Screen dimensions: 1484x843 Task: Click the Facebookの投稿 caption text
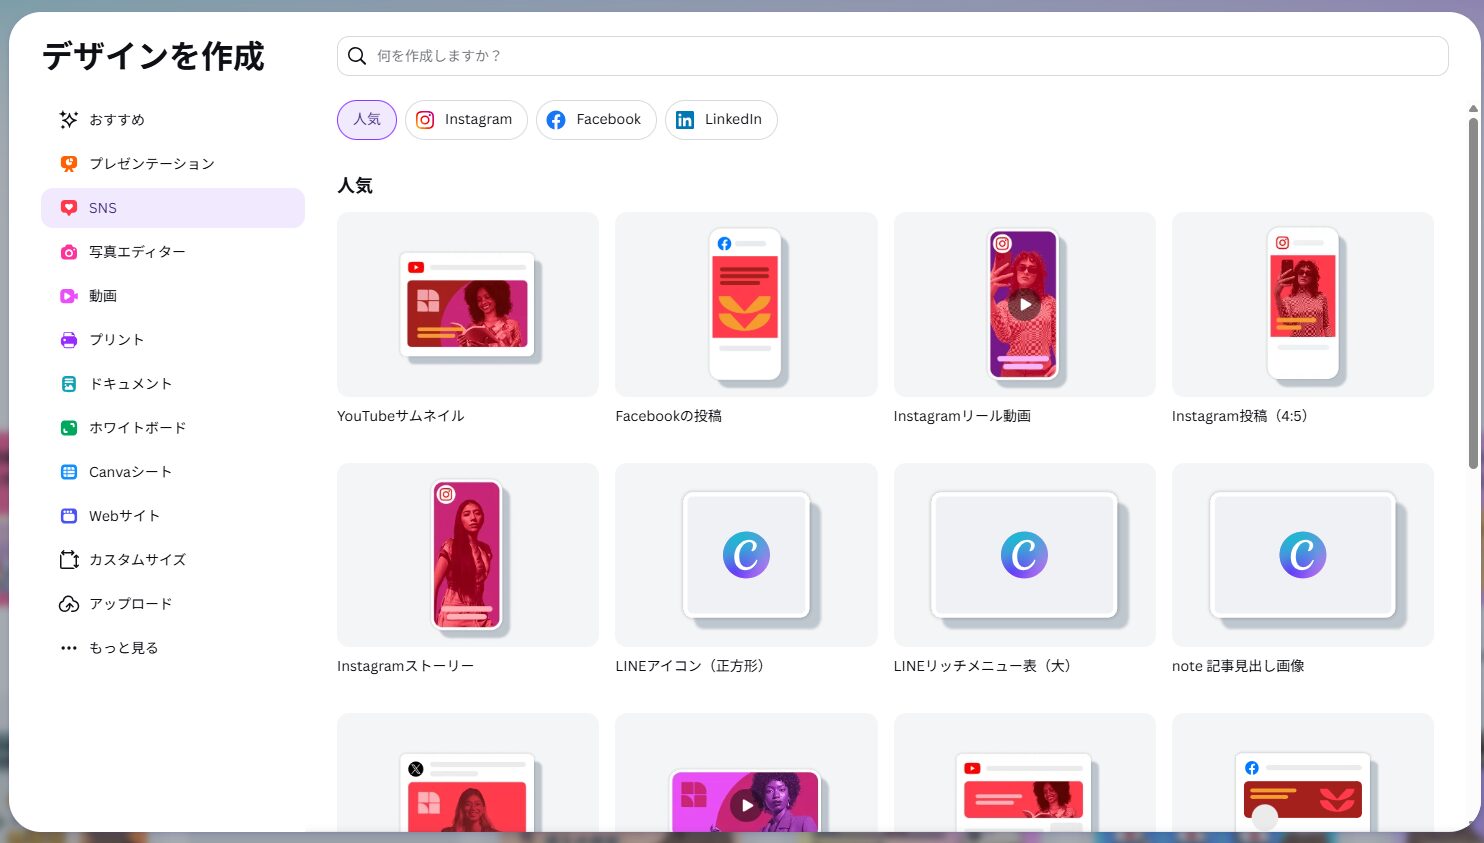669,416
